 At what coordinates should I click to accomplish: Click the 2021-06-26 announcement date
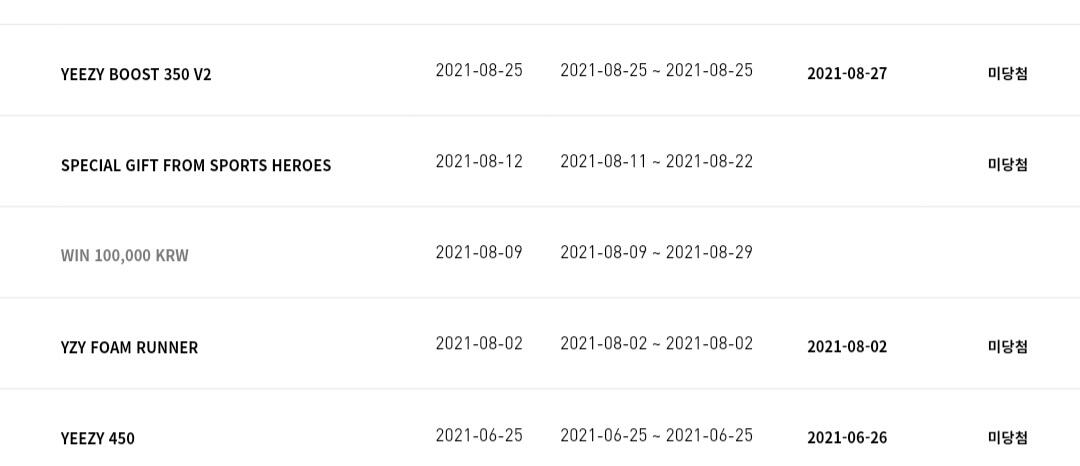(x=847, y=438)
